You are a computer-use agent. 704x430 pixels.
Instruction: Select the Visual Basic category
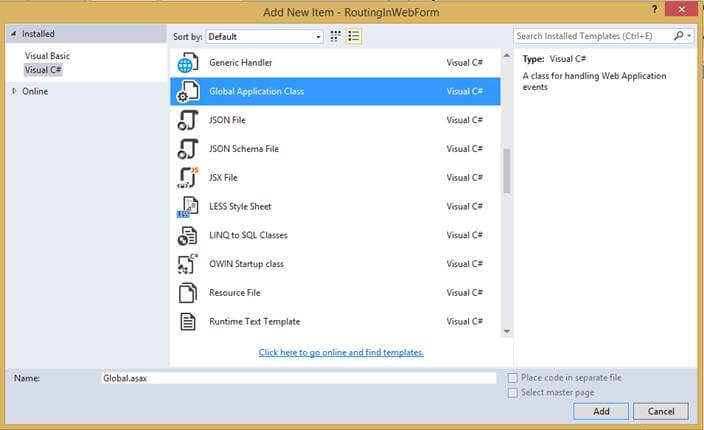47,56
